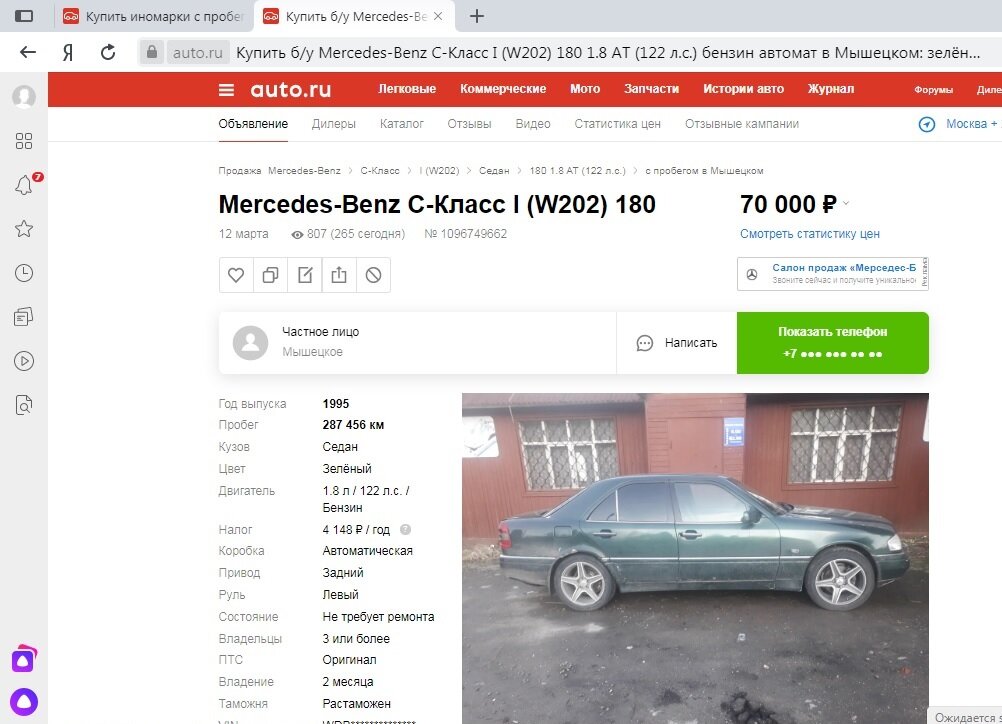The image size is (1002, 724).
Task: Open a new browser tab
Action: [x=477, y=17]
